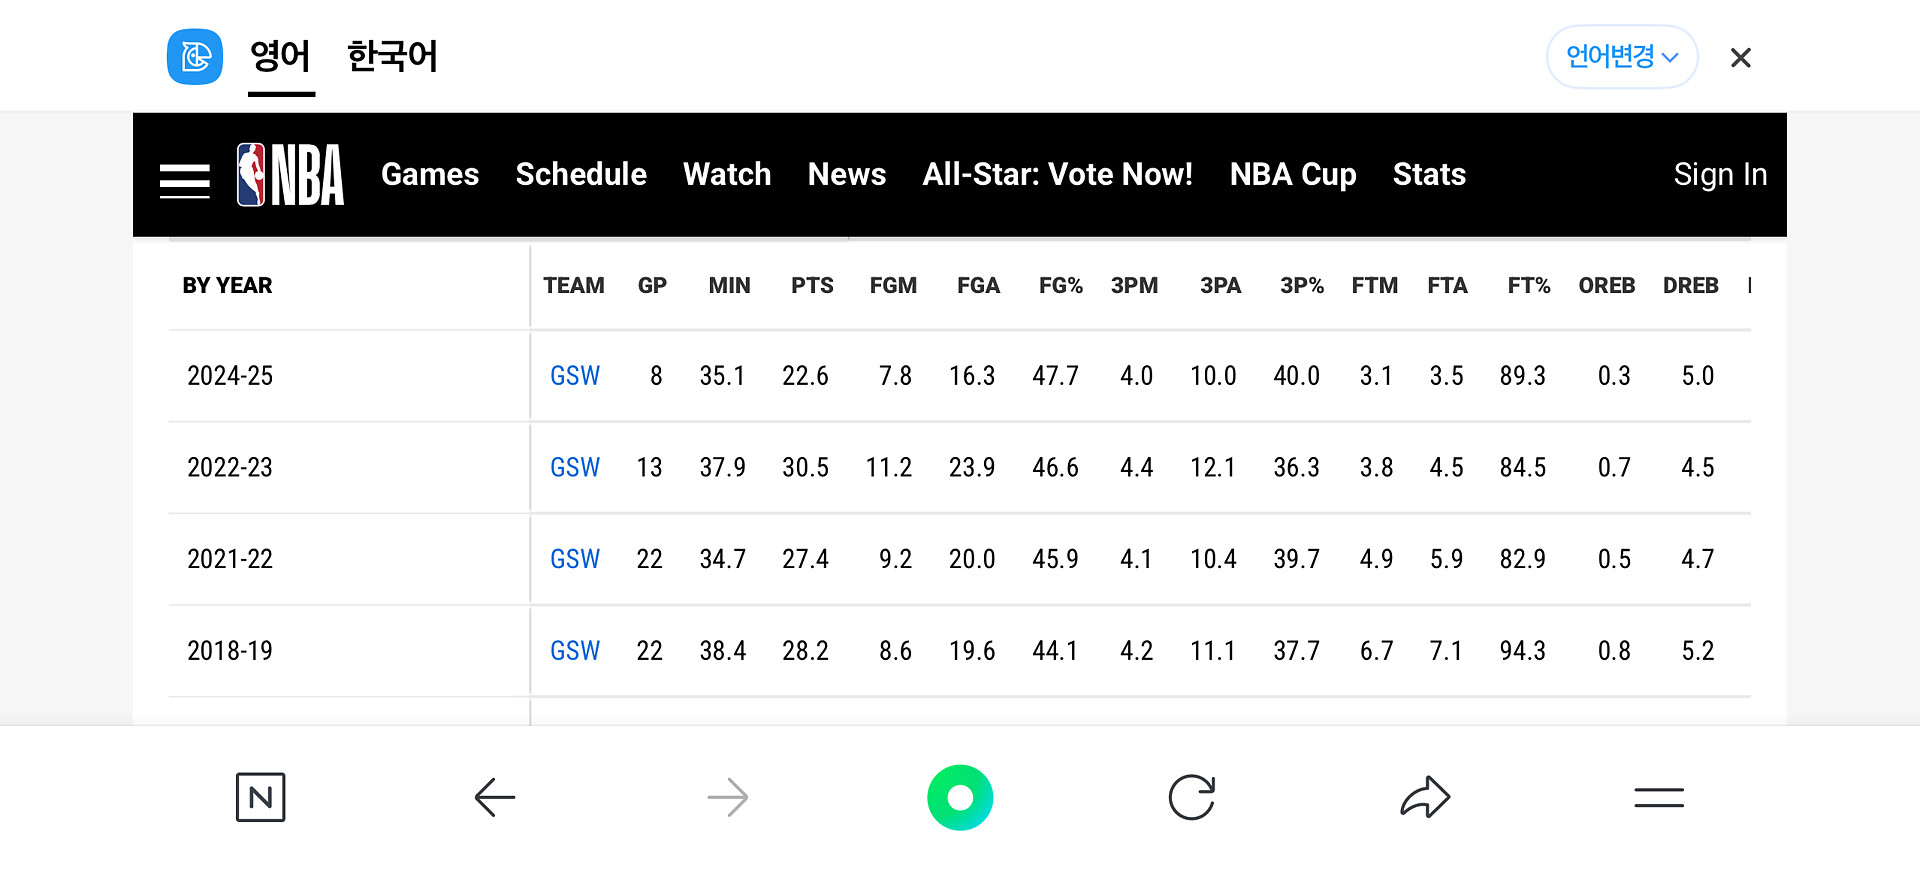Close the translation bar with X
Viewport: 1920px width, 886px height.
point(1740,58)
